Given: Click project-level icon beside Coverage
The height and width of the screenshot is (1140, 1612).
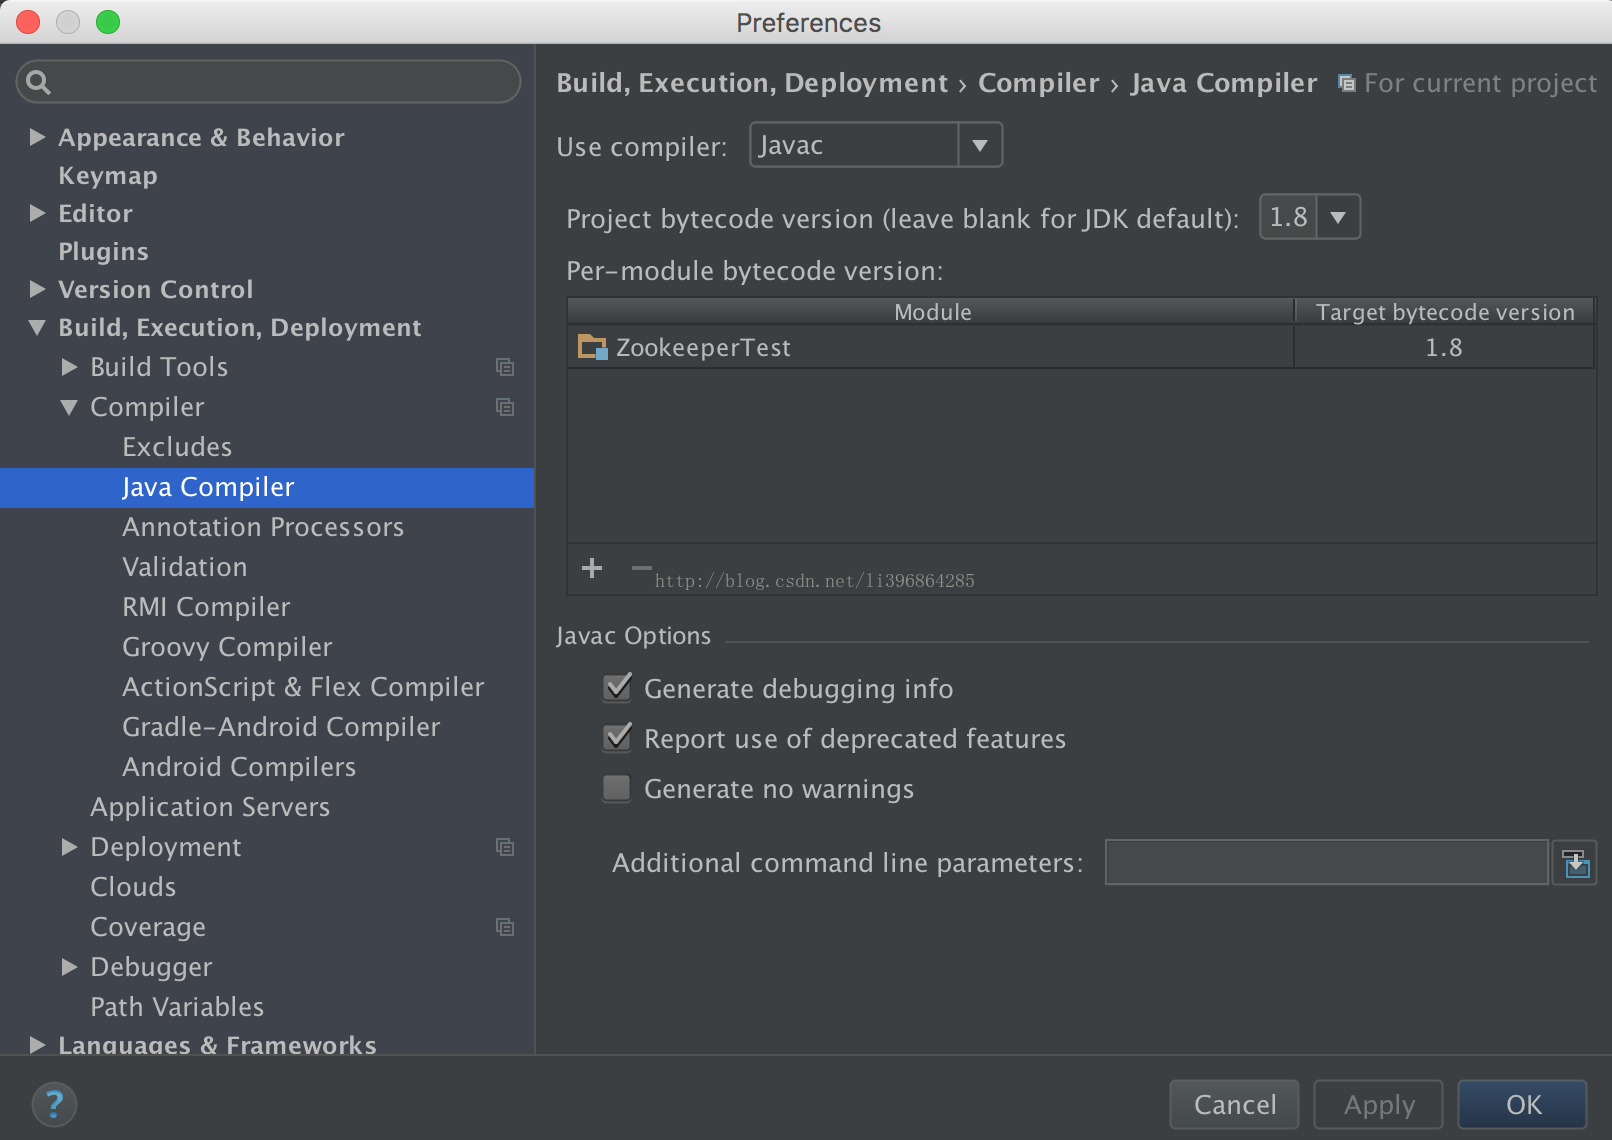Looking at the screenshot, I should [505, 927].
